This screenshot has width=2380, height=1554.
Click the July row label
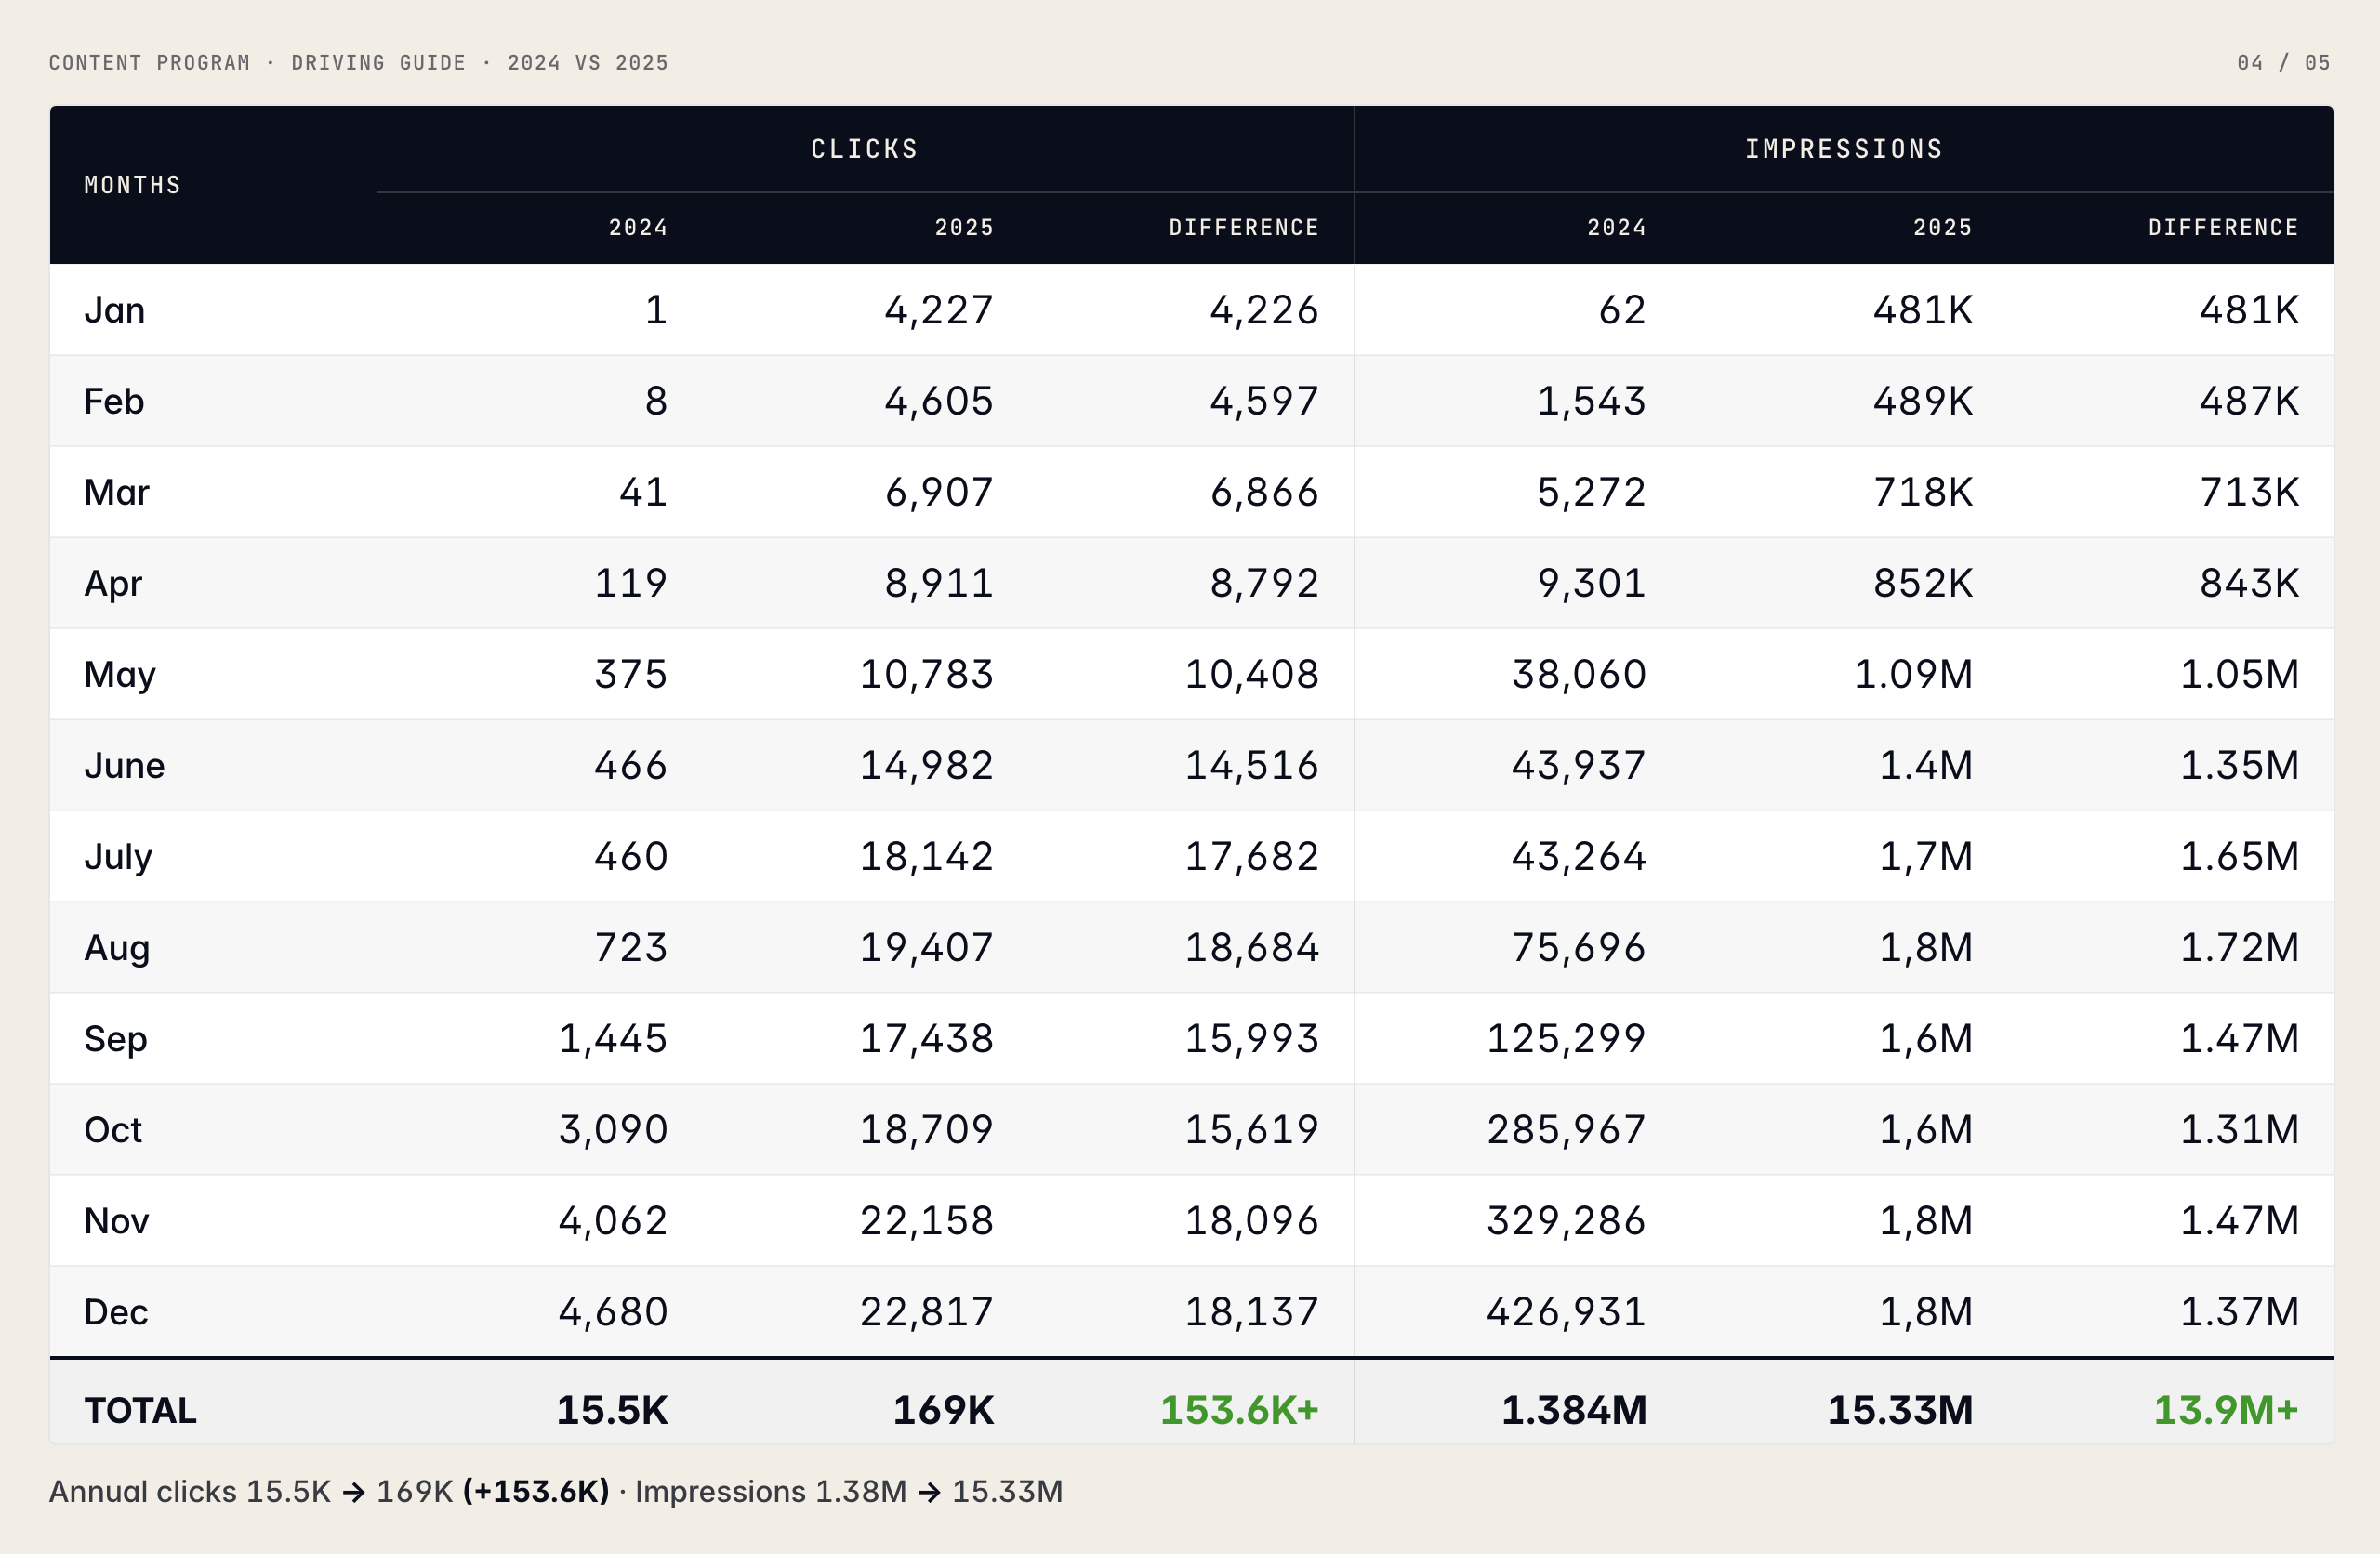(118, 856)
